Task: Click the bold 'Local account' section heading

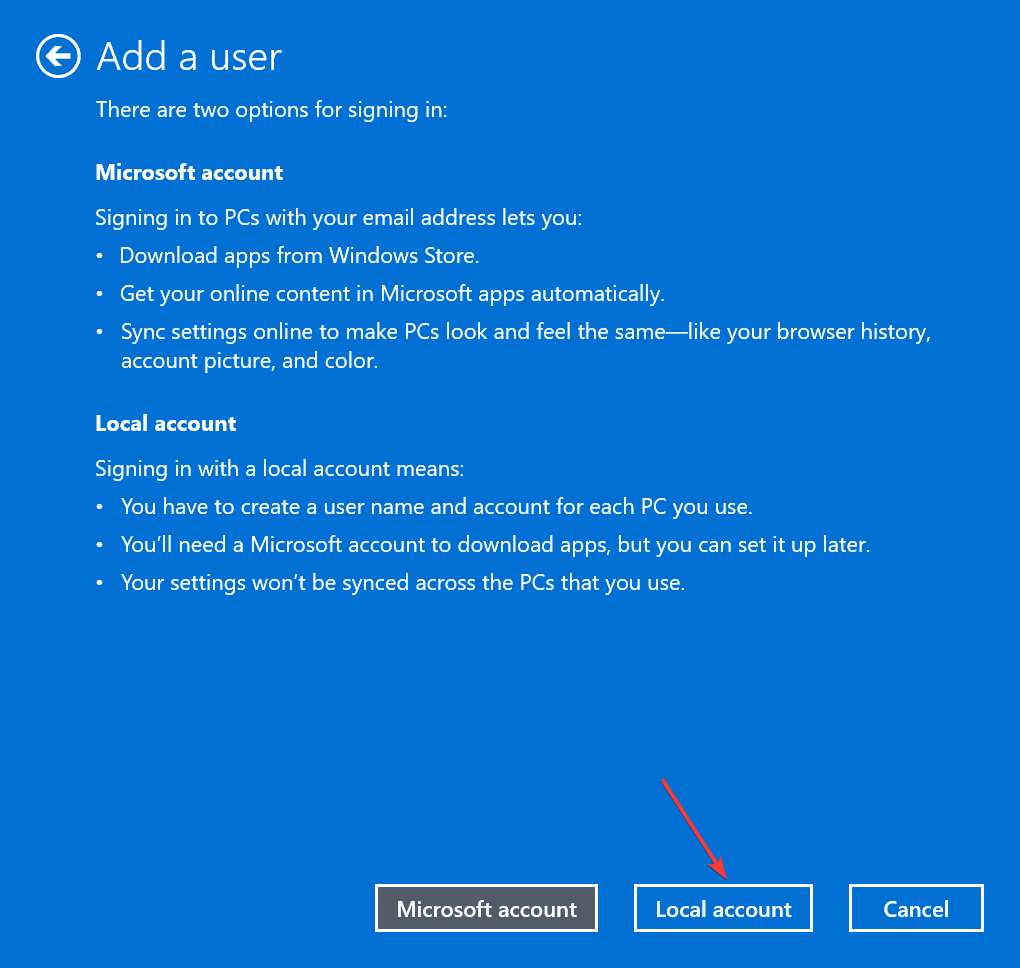Action: point(165,424)
